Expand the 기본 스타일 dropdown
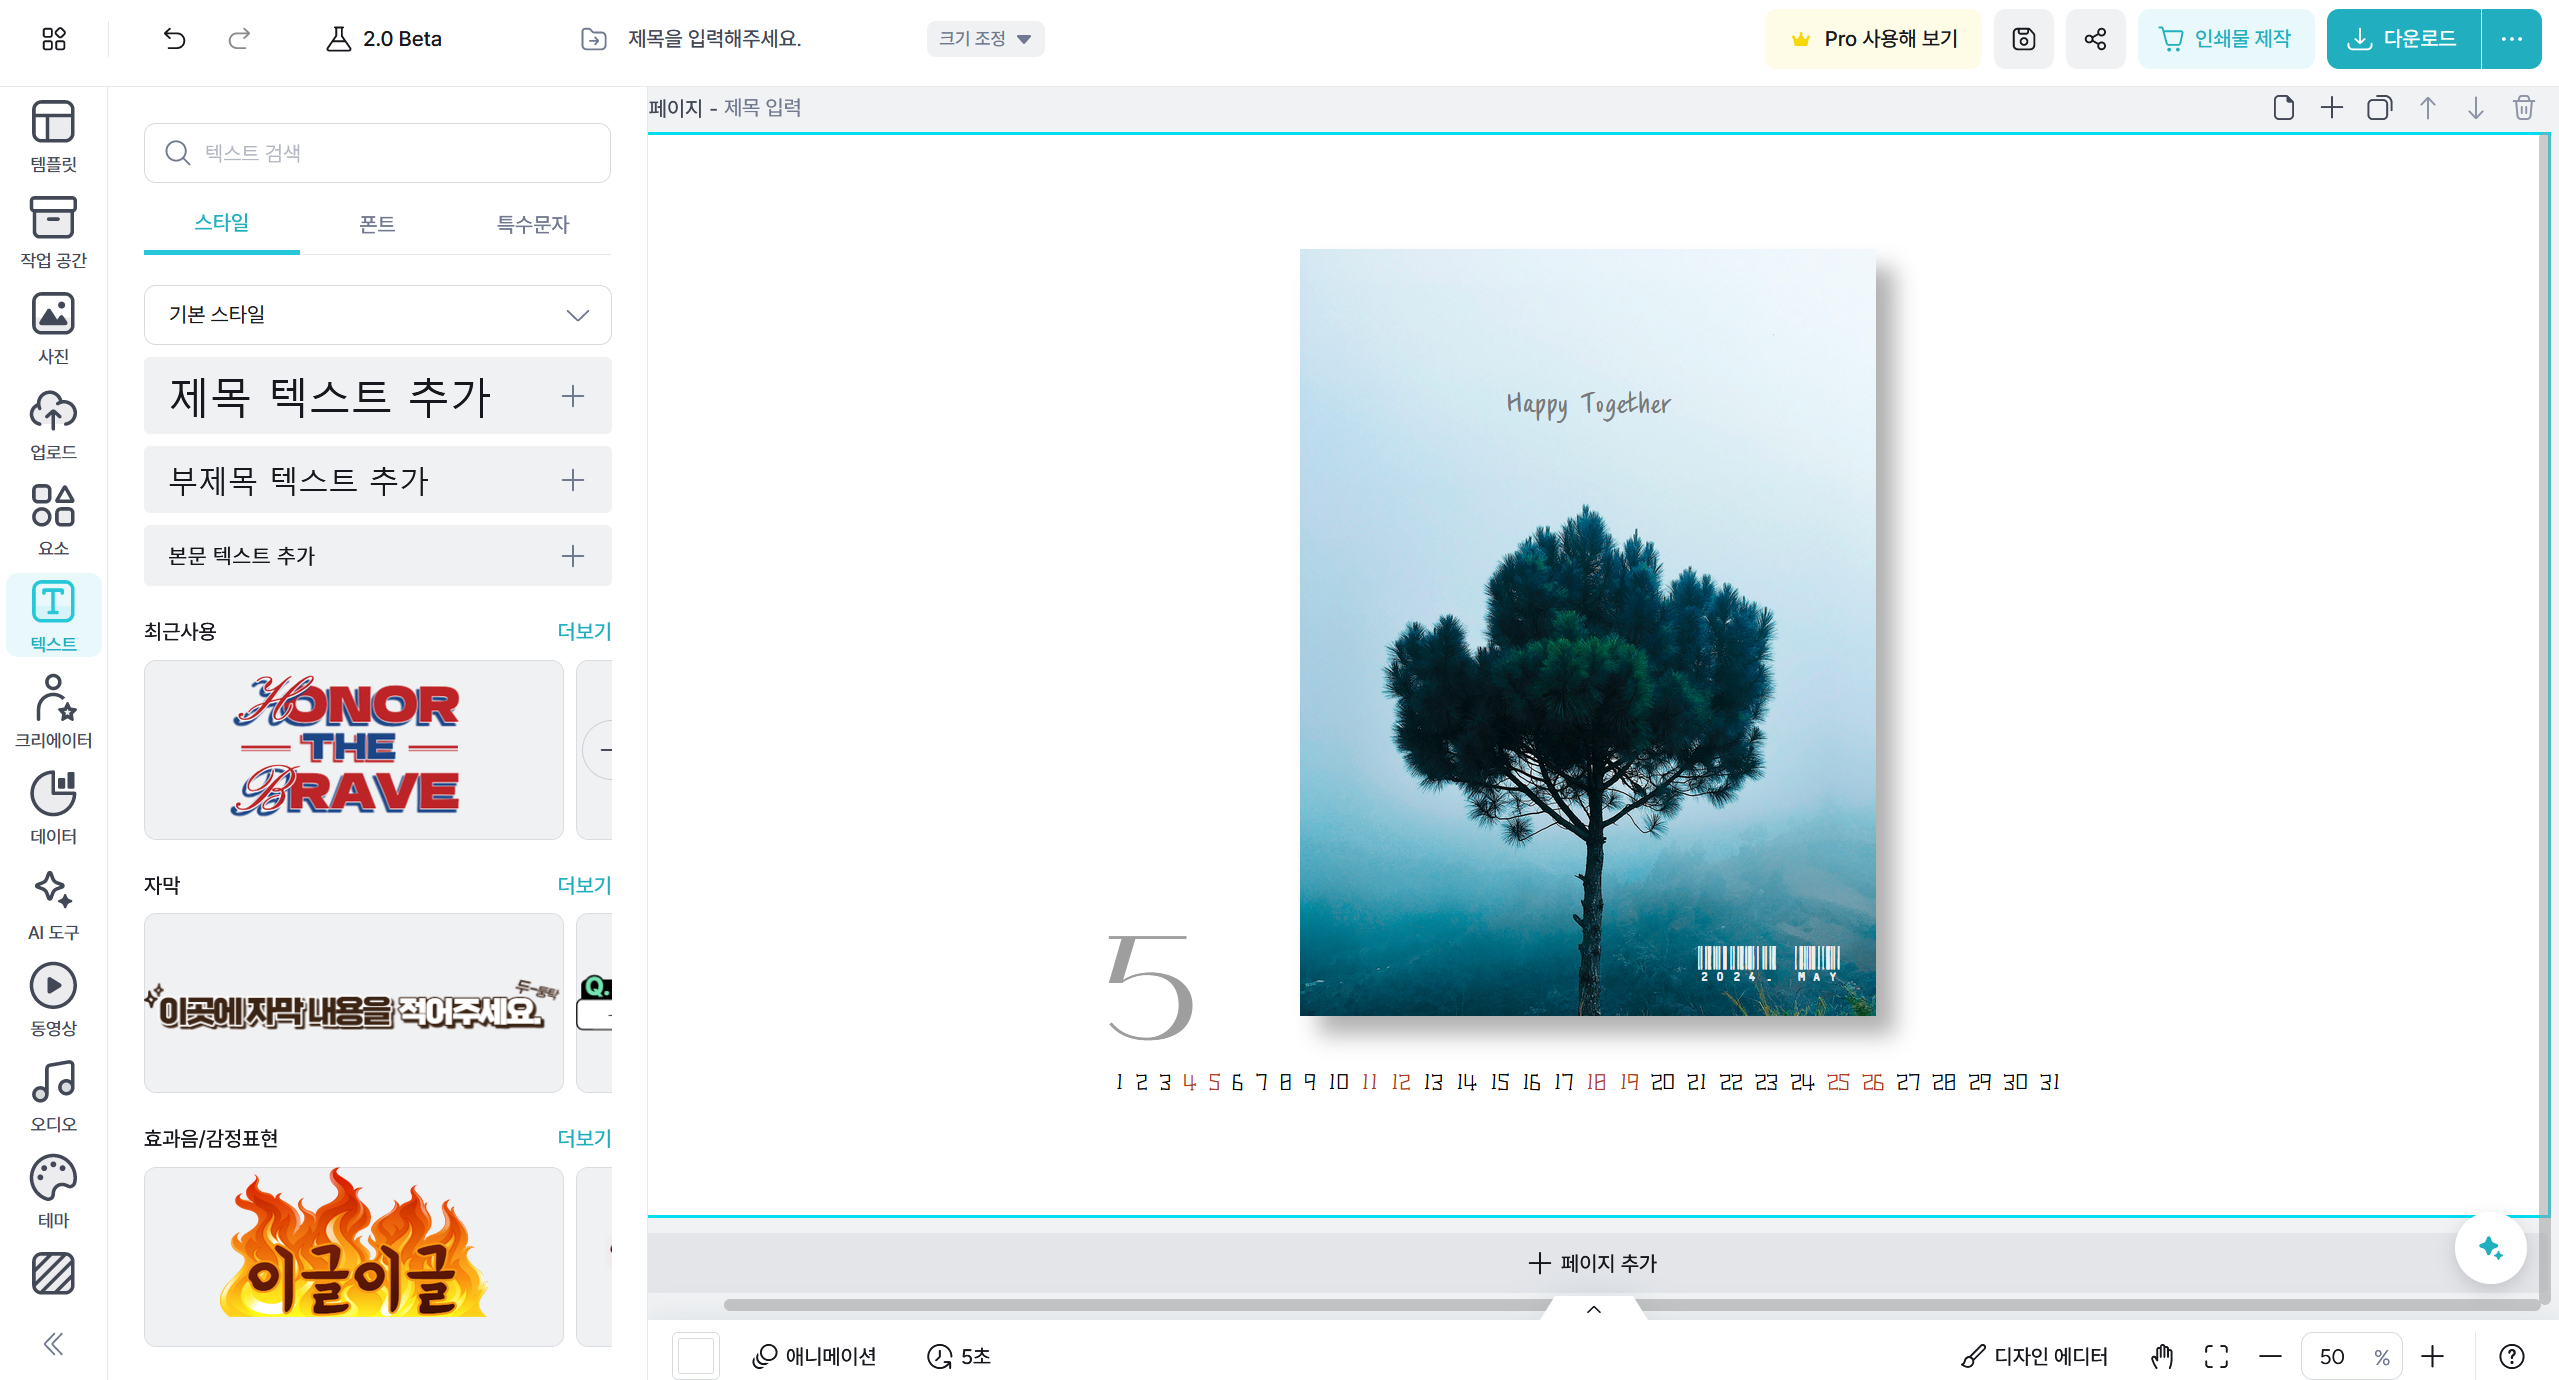 tap(377, 315)
